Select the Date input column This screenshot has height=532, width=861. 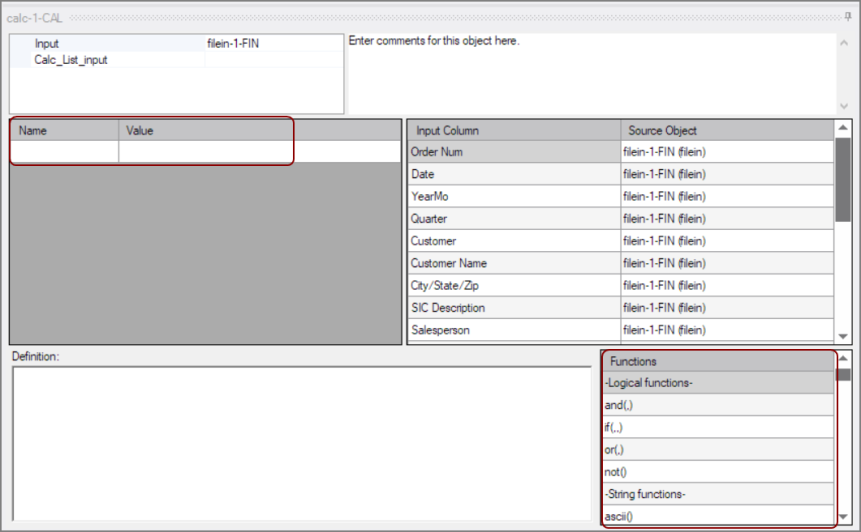click(x=514, y=174)
